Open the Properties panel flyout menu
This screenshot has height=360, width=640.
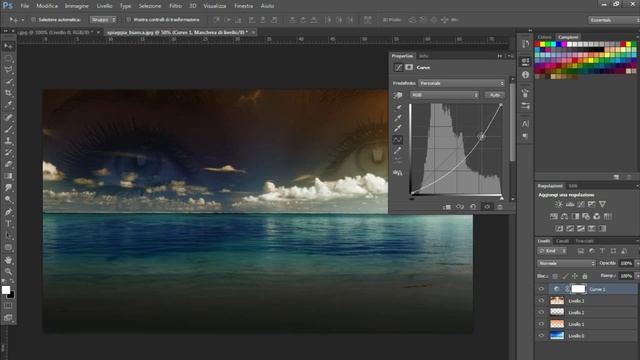511,56
